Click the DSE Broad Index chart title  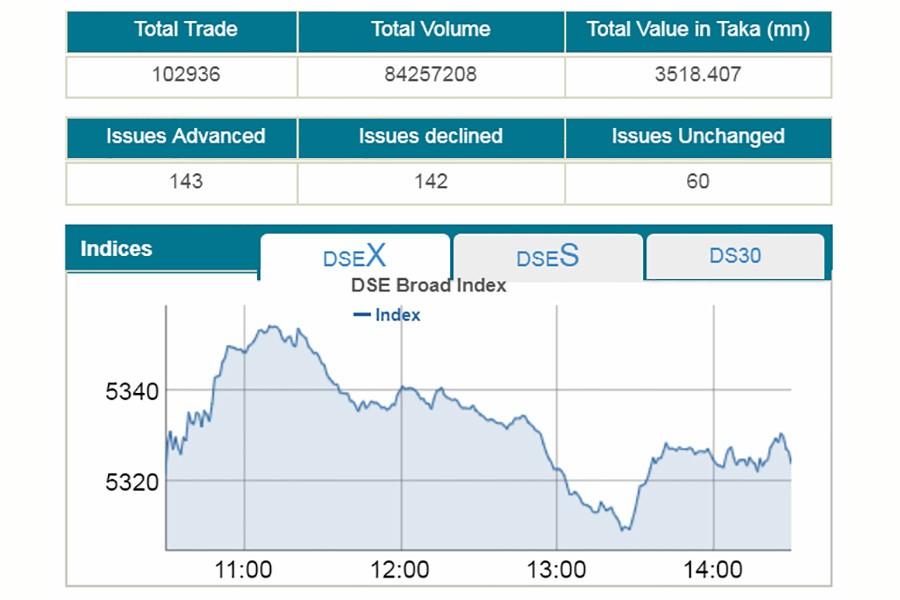[x=428, y=285]
